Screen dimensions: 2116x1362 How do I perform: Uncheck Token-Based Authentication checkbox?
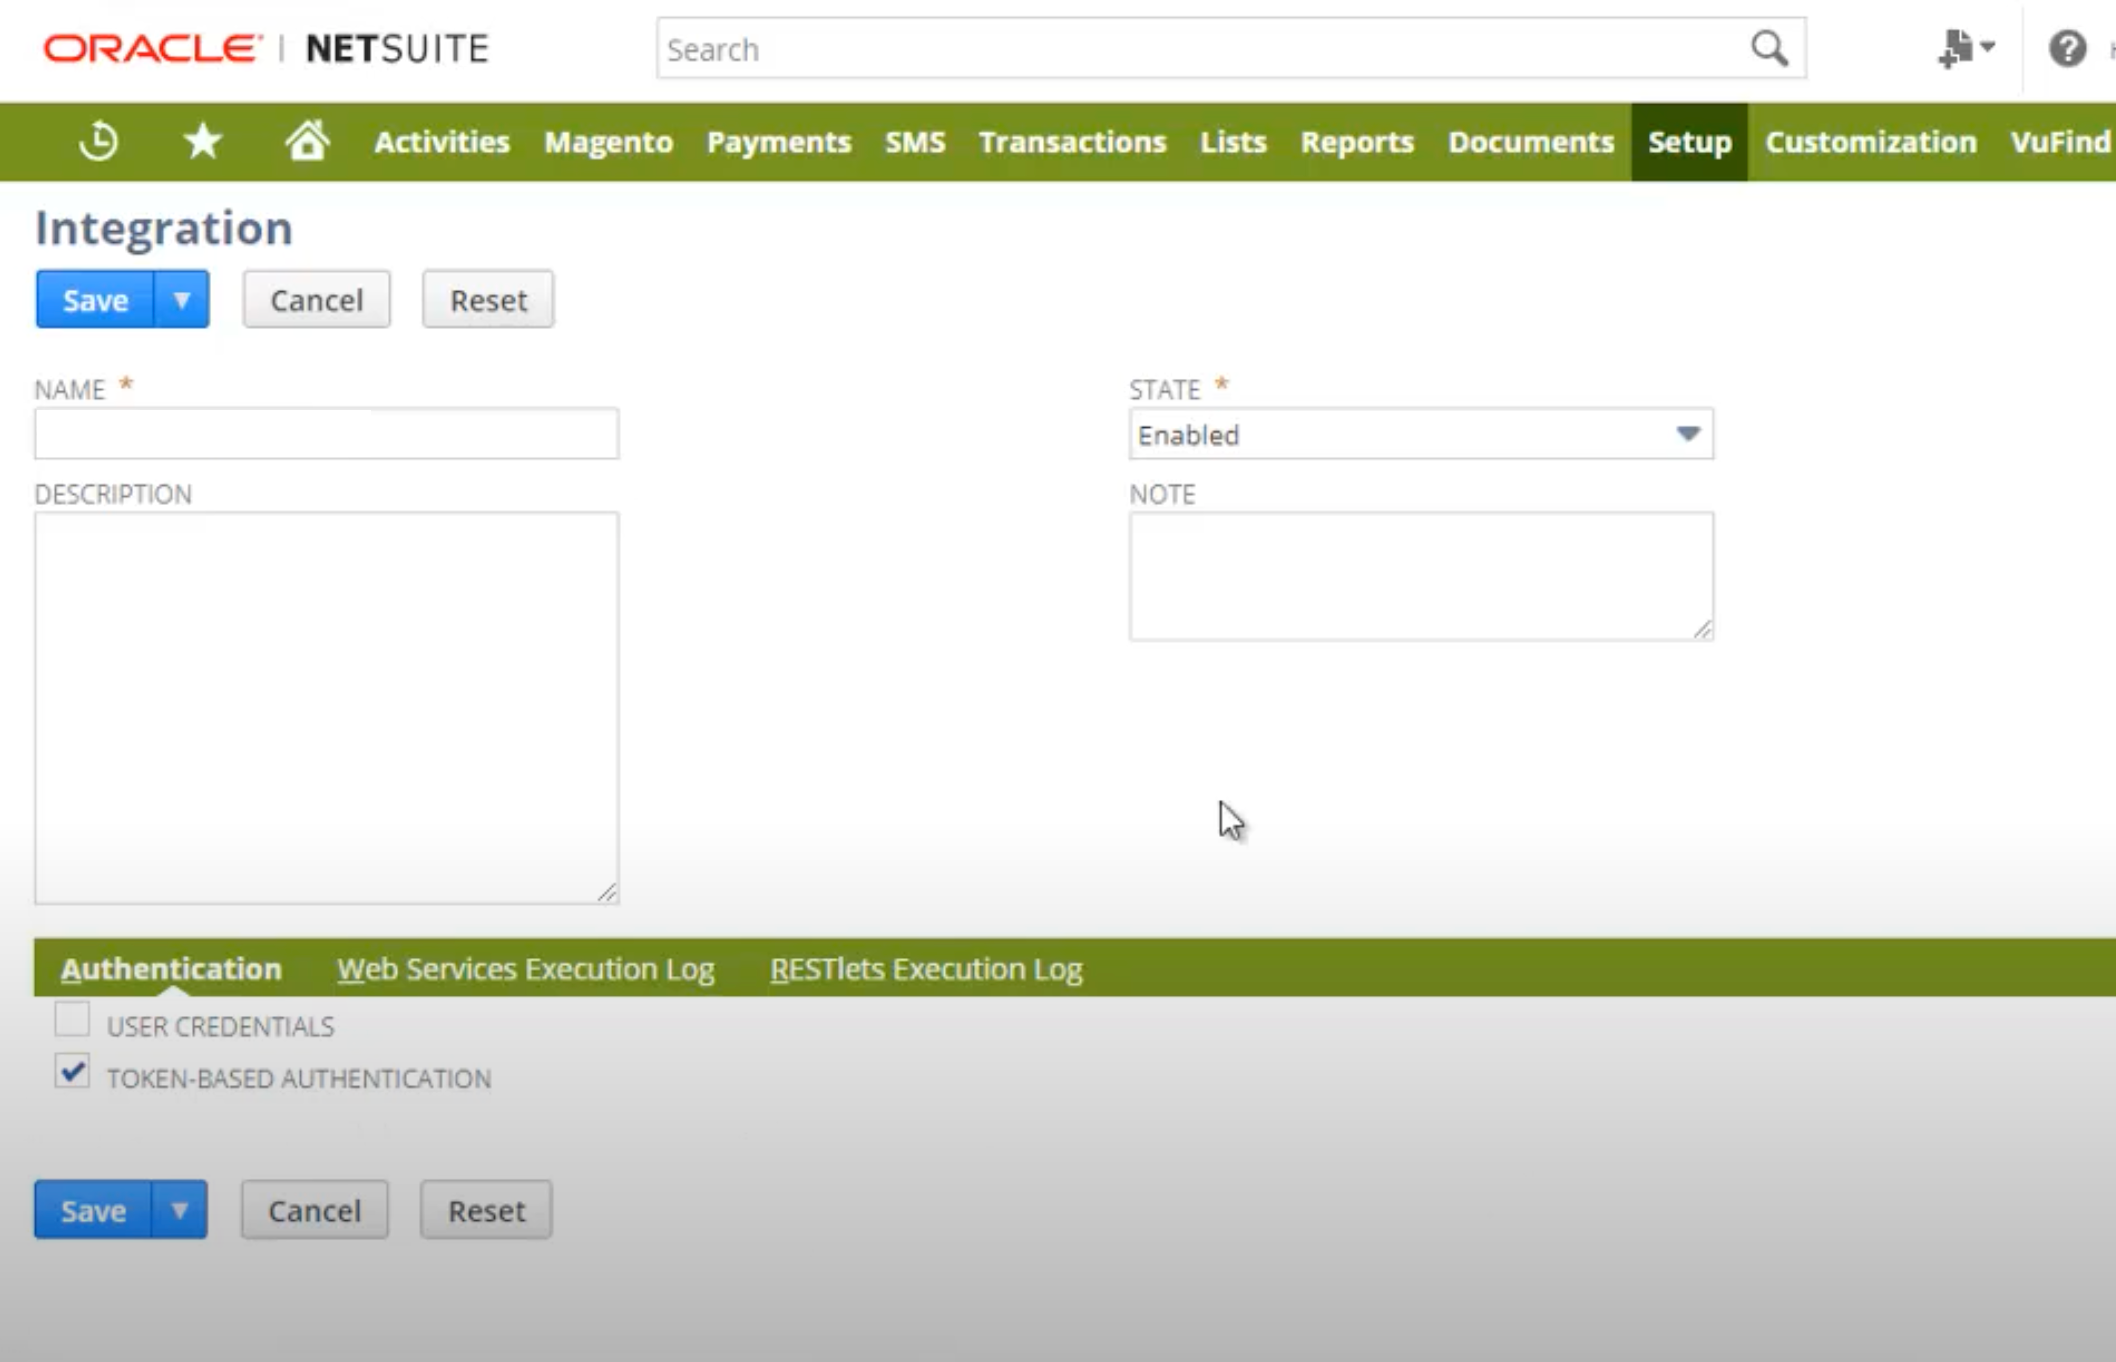pos(72,1072)
